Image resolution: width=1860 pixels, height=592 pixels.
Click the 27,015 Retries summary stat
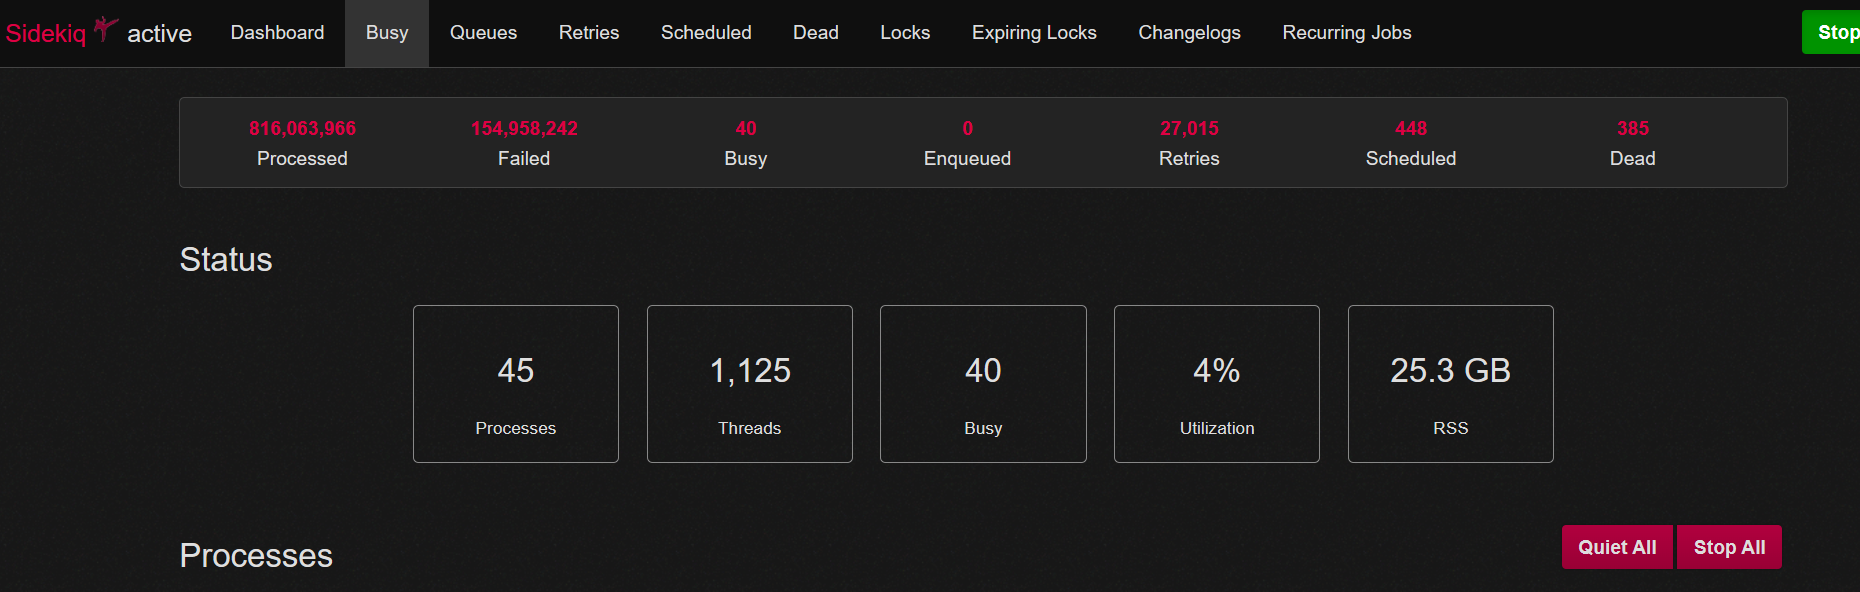[x=1189, y=142]
